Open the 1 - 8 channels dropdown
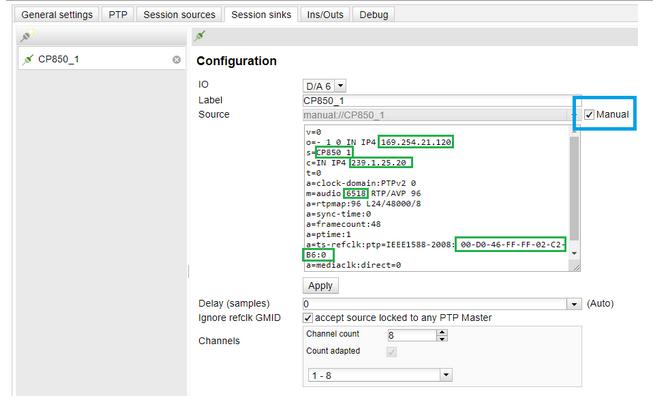Image resolution: width=653 pixels, height=407 pixels. [444, 375]
